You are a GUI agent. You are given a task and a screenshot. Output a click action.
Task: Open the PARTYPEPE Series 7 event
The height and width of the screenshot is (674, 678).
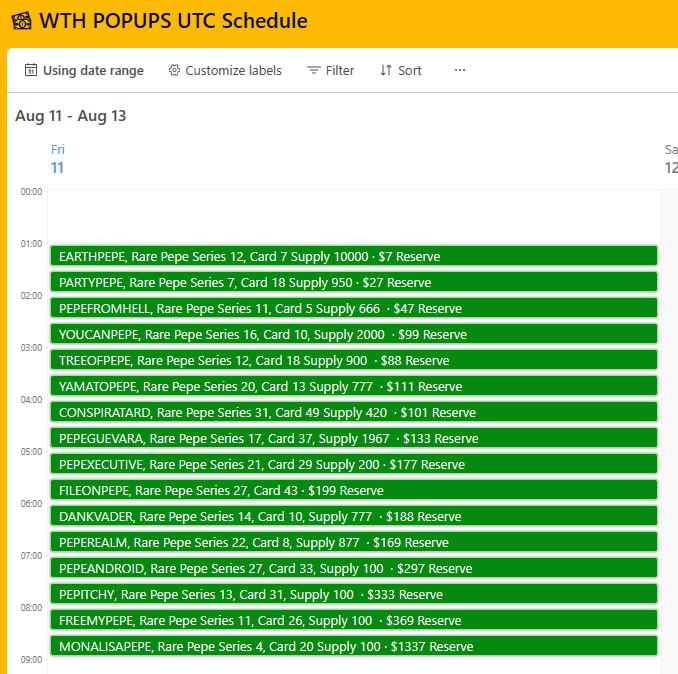(354, 282)
